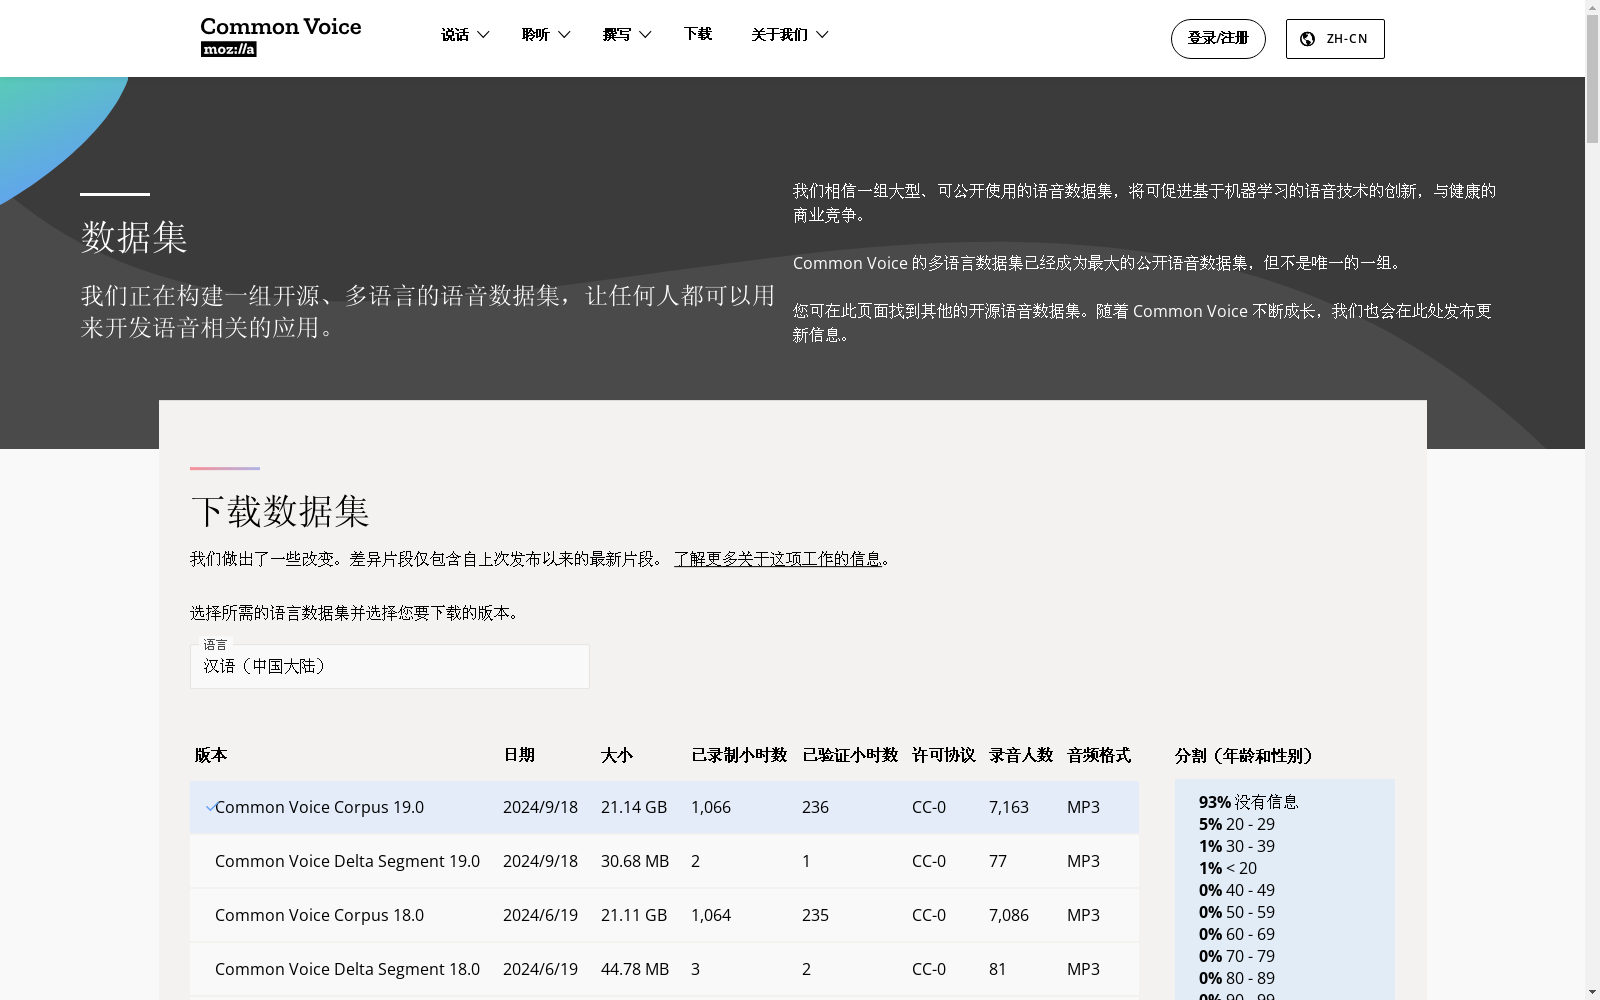
Task: Click the 录音人数 column header
Action: point(1021,755)
